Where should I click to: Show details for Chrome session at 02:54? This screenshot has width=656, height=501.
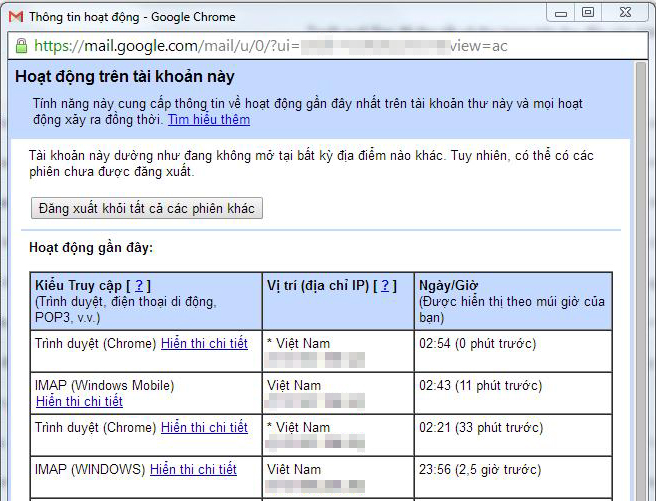pyautogui.click(x=204, y=343)
